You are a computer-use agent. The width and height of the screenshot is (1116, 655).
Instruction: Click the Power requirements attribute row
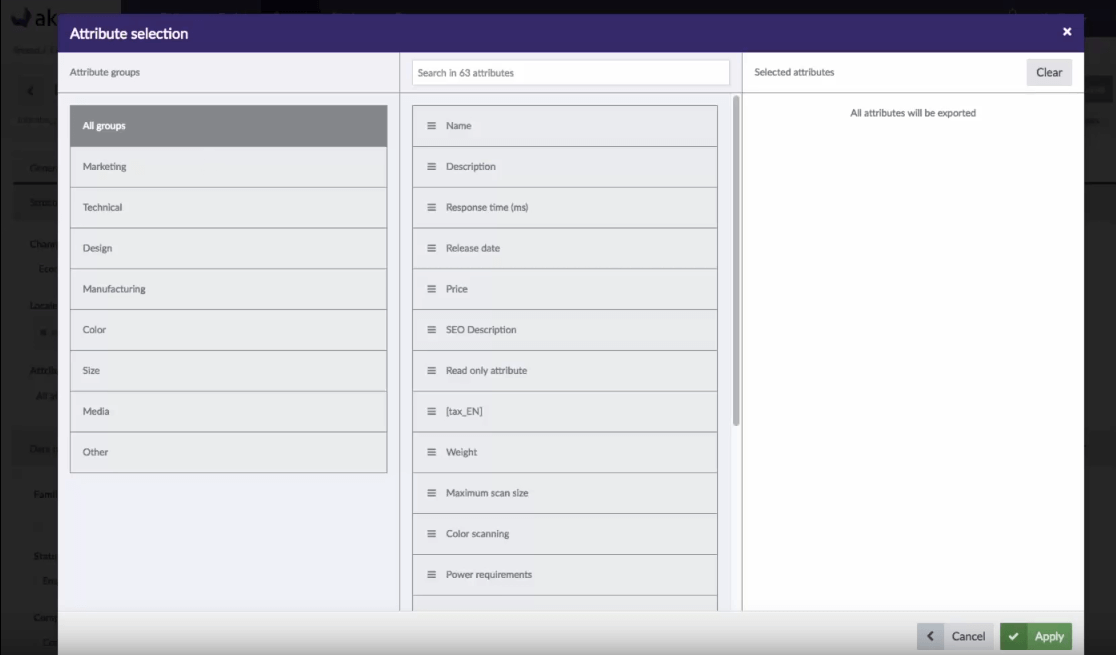[565, 575]
